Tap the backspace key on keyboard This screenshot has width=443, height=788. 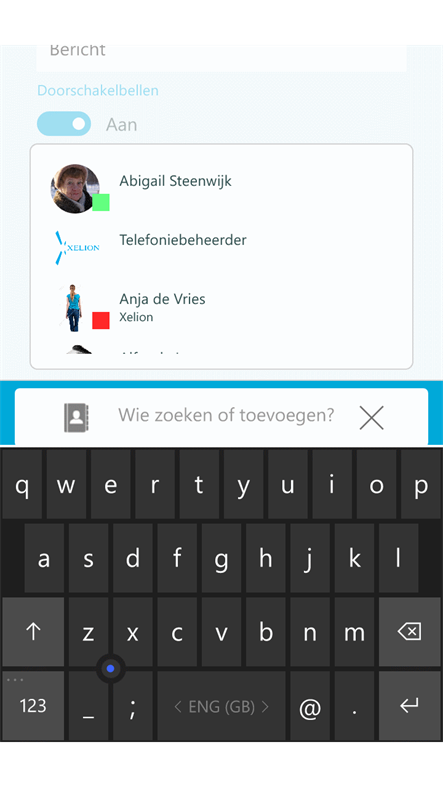point(409,632)
